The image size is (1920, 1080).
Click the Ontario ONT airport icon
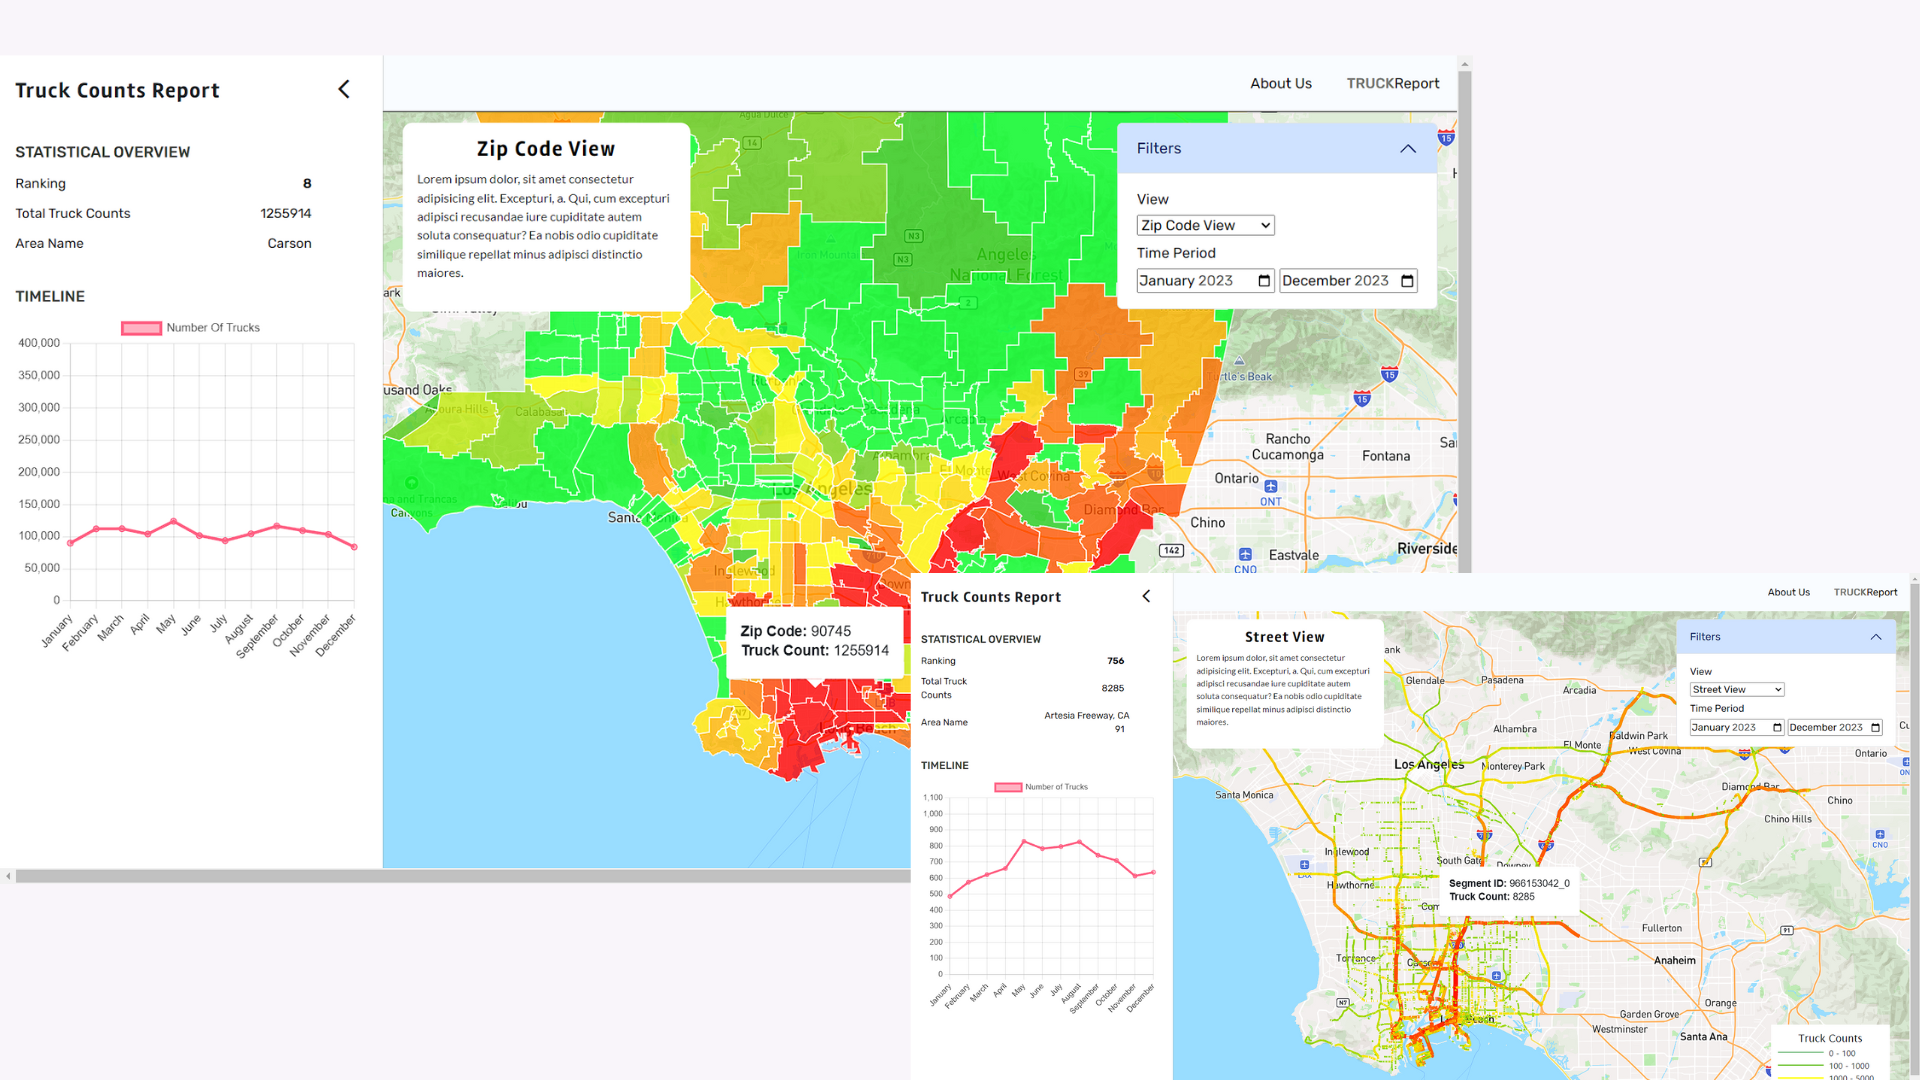click(1271, 487)
